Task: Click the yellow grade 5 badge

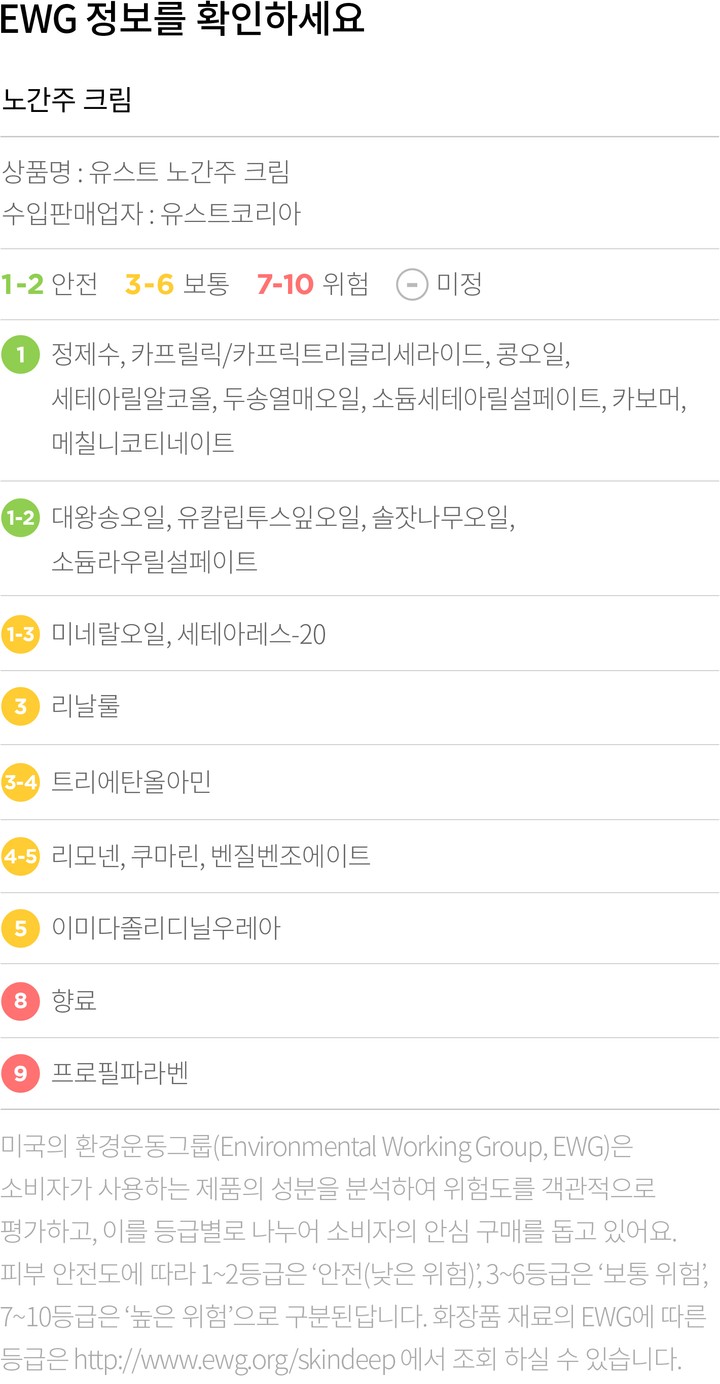Action: click(x=20, y=928)
